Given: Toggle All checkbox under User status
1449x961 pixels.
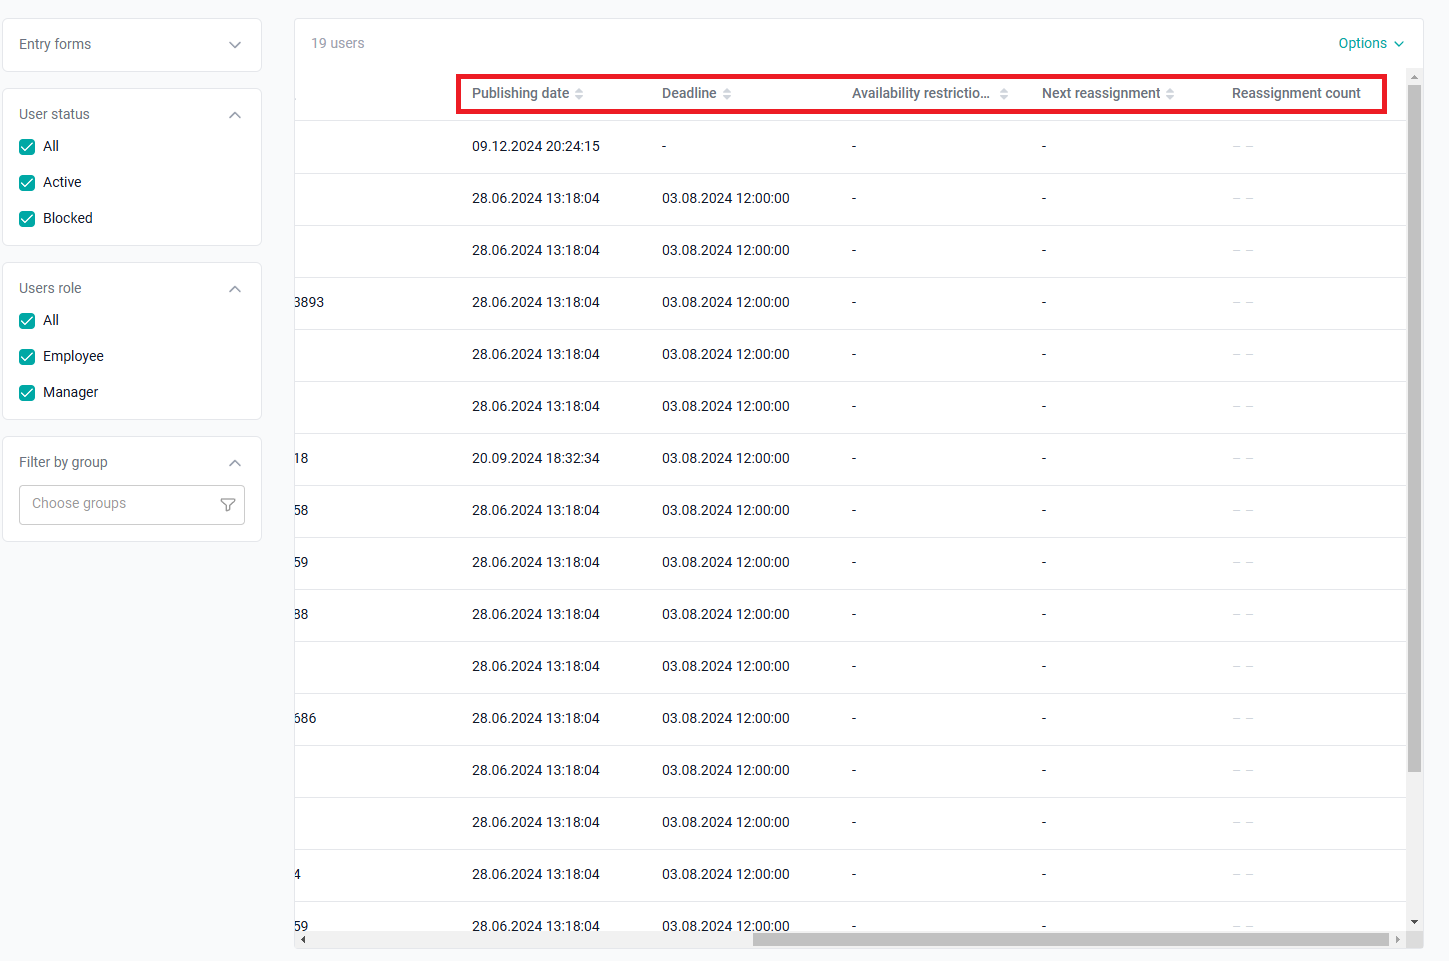Looking at the screenshot, I should pyautogui.click(x=27, y=147).
